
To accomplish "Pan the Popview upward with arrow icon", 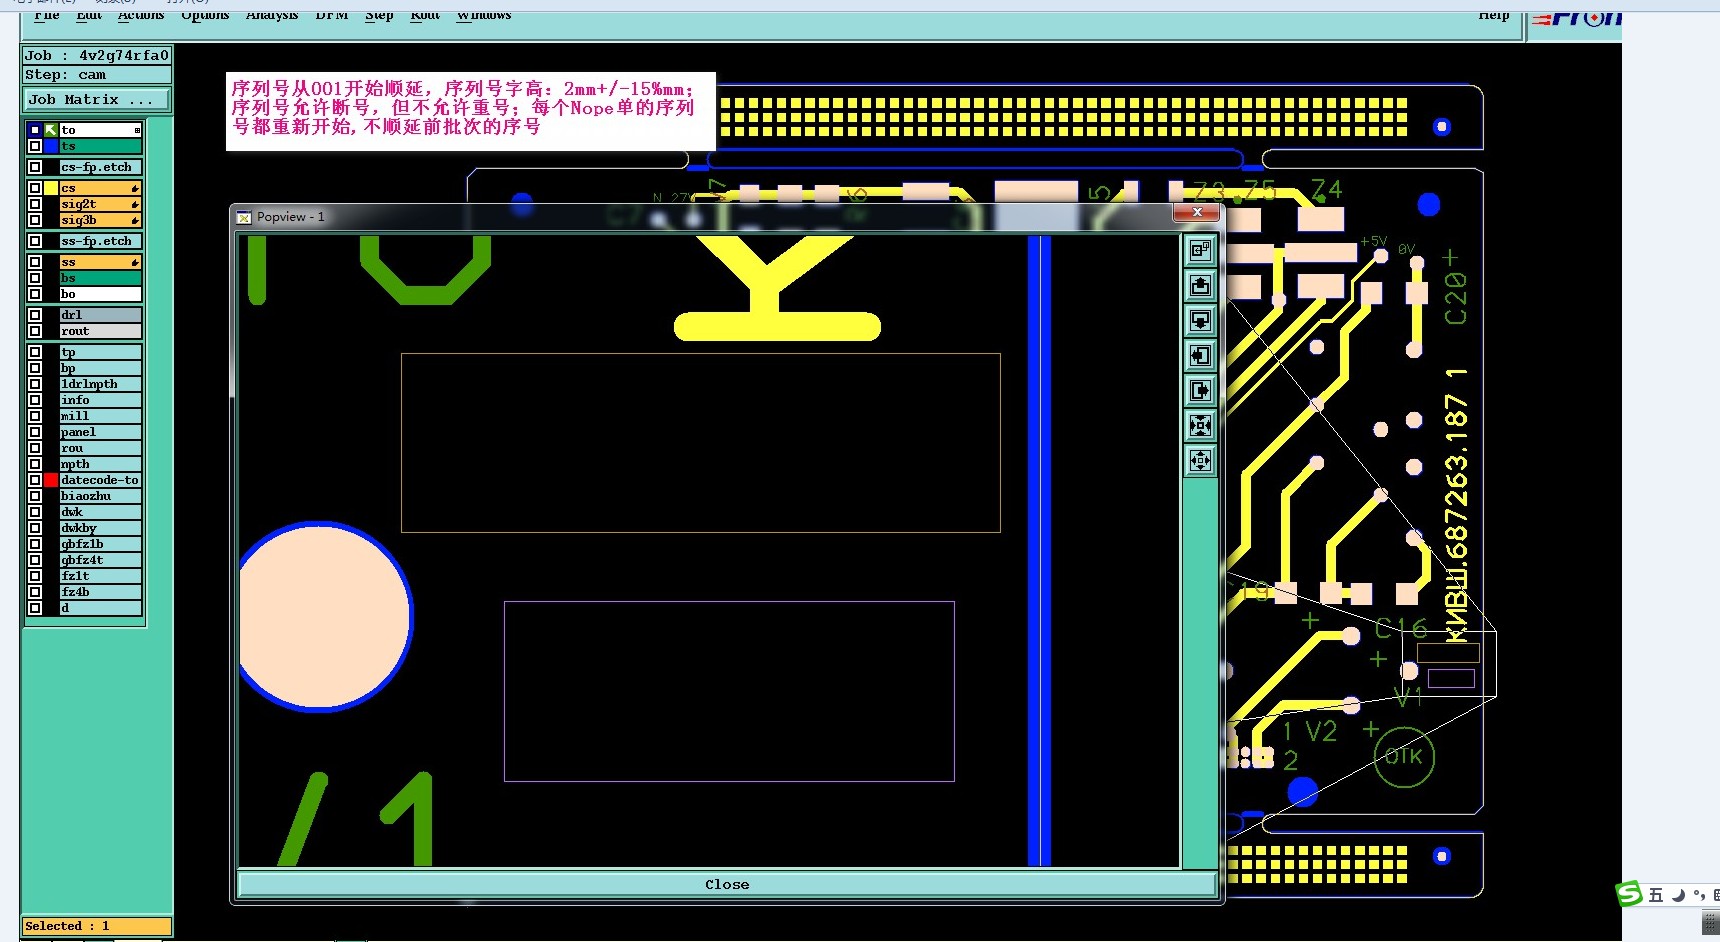I will (x=1200, y=286).
